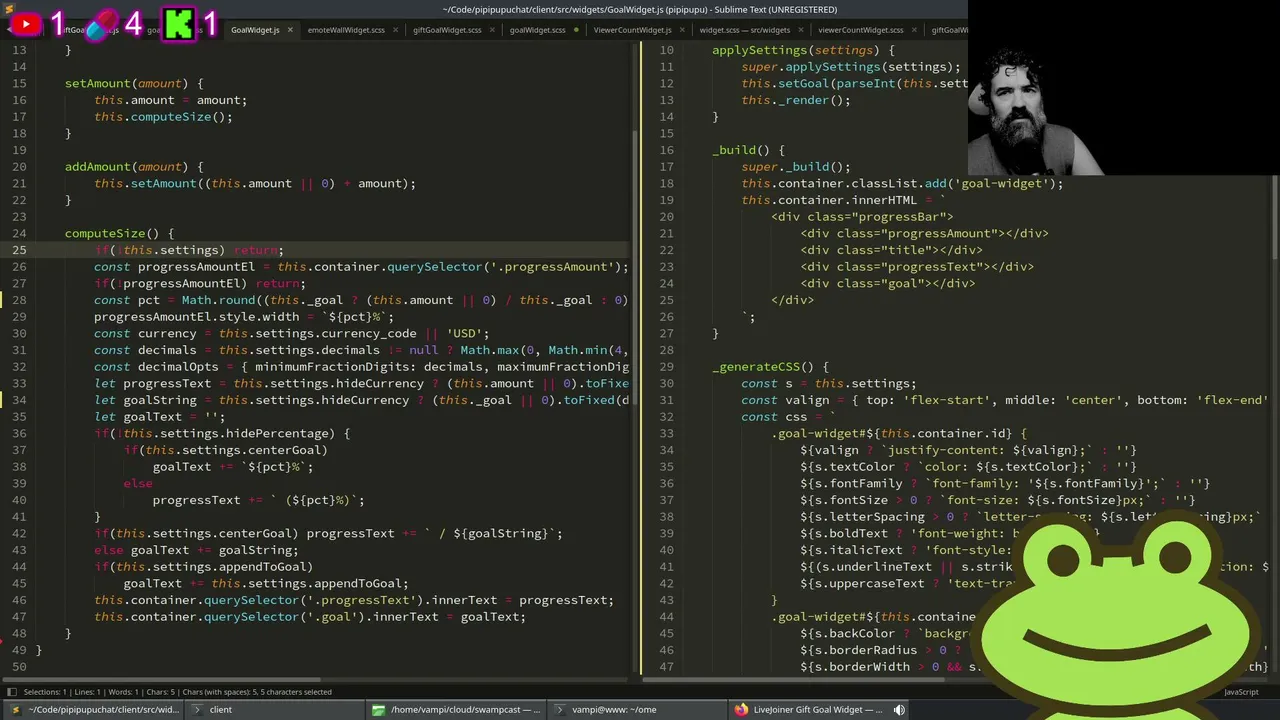1280x720 pixels.
Task: Click line number 29 in right pane gutter
Action: (667, 367)
